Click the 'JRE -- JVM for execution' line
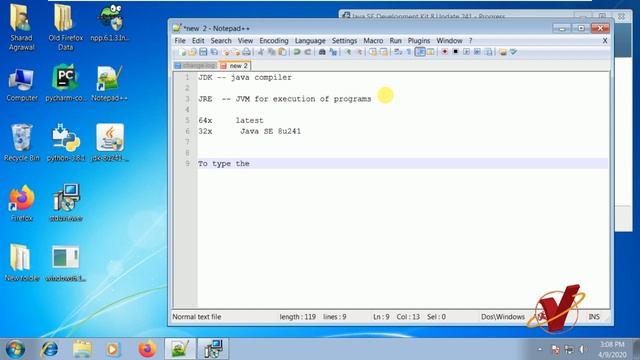The image size is (640, 360). [x=285, y=99]
